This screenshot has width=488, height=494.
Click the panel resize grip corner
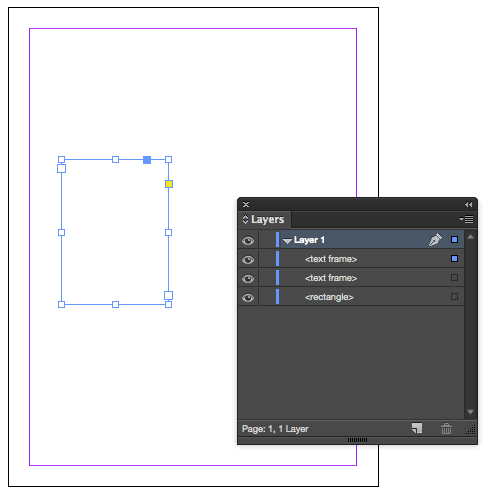click(x=471, y=430)
